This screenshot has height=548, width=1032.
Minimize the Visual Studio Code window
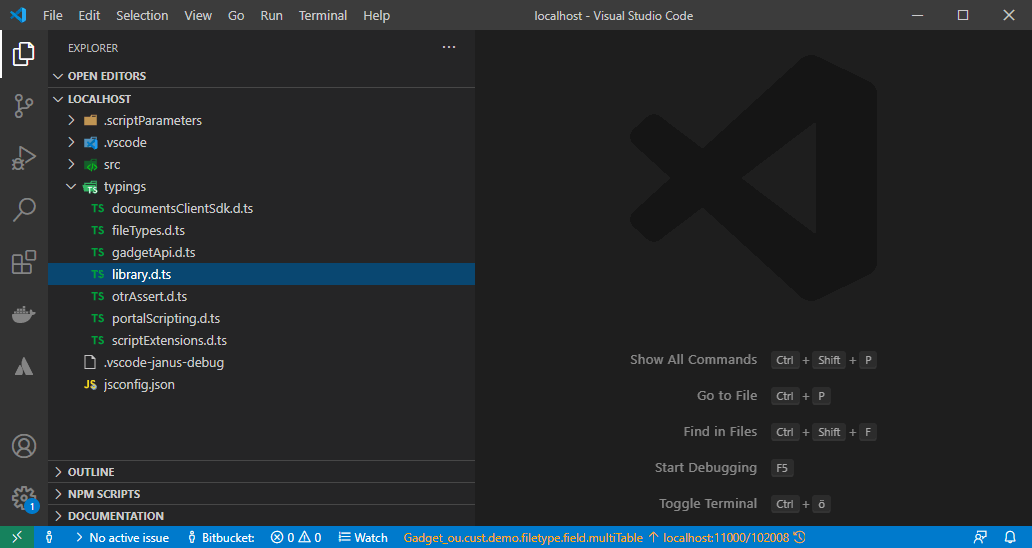917,15
